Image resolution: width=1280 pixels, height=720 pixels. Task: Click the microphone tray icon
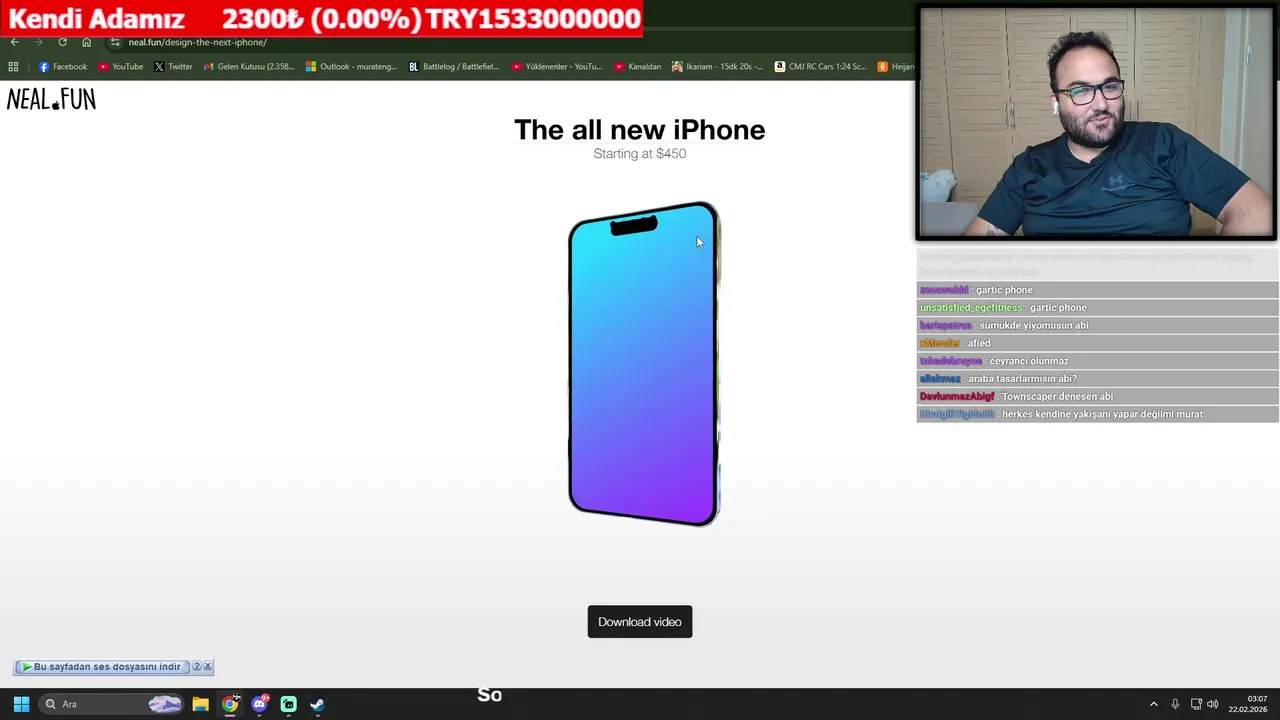point(1175,704)
